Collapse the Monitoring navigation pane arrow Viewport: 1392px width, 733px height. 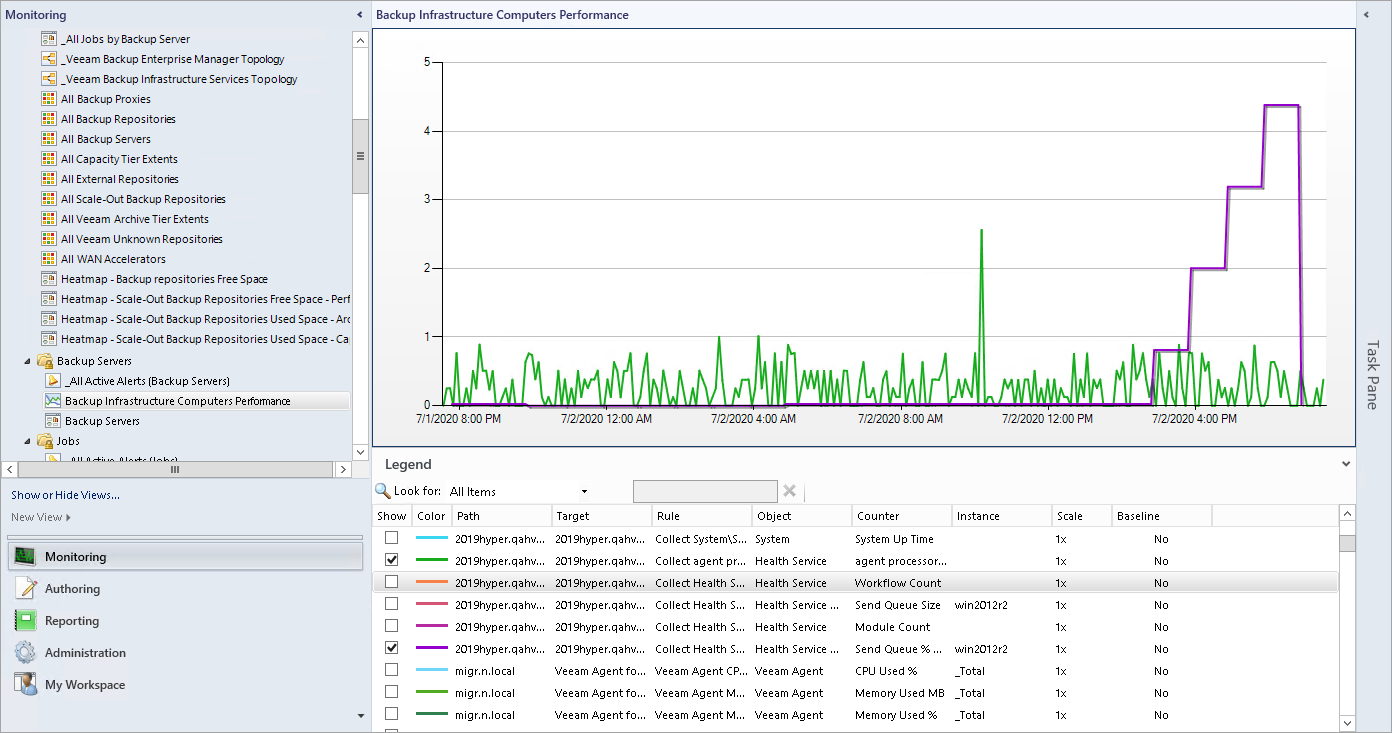(x=360, y=15)
